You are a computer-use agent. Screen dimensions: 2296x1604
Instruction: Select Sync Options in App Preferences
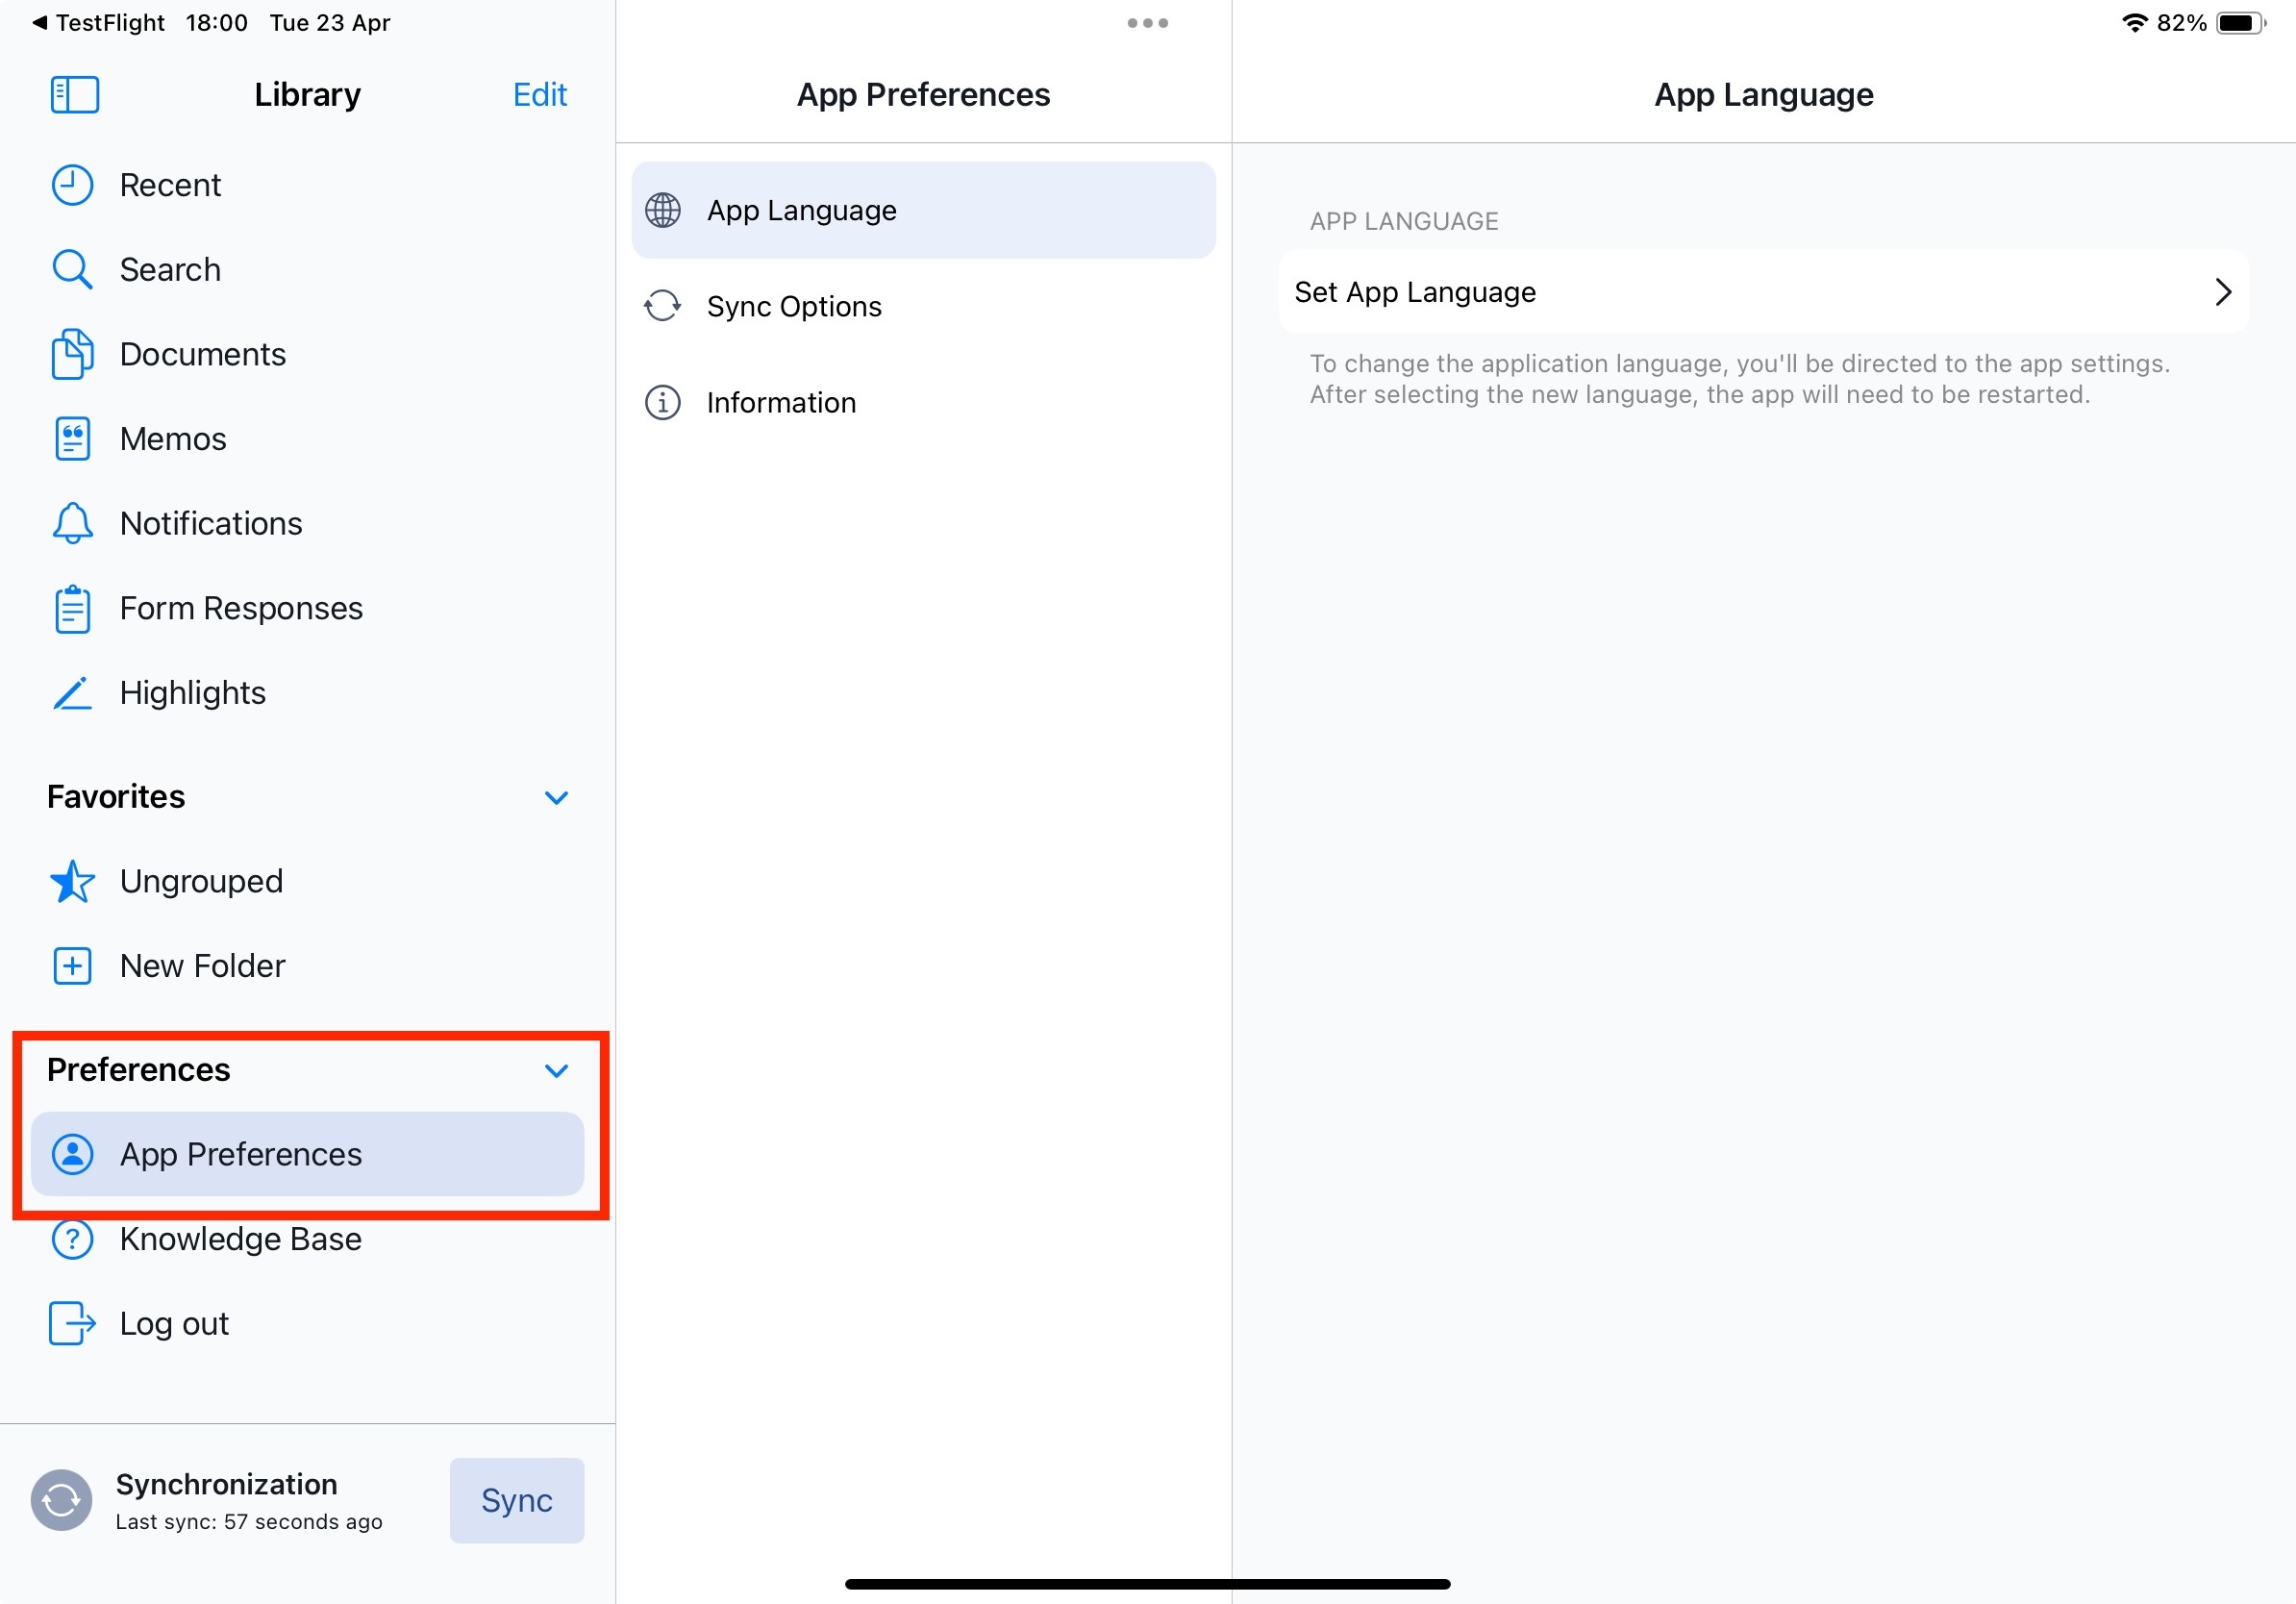793,306
